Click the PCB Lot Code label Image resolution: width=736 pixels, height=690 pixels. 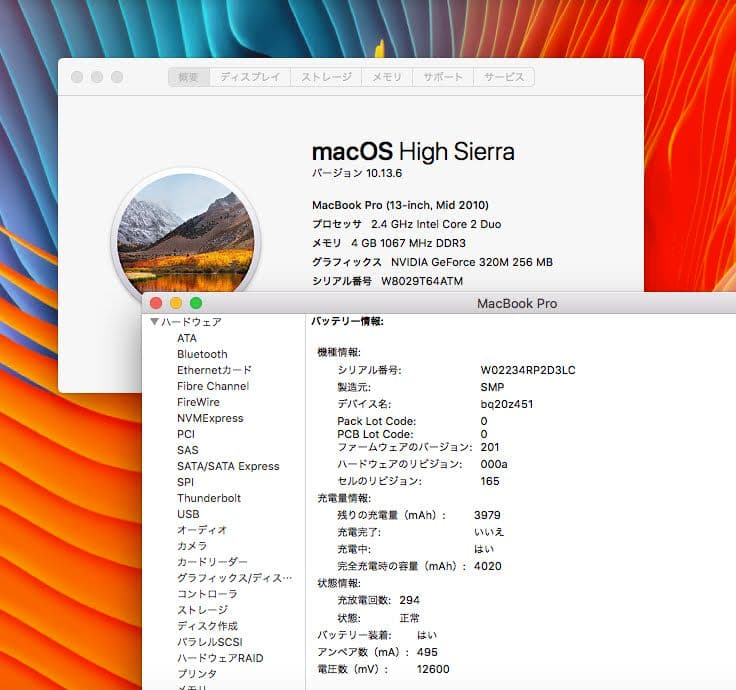[x=376, y=434]
